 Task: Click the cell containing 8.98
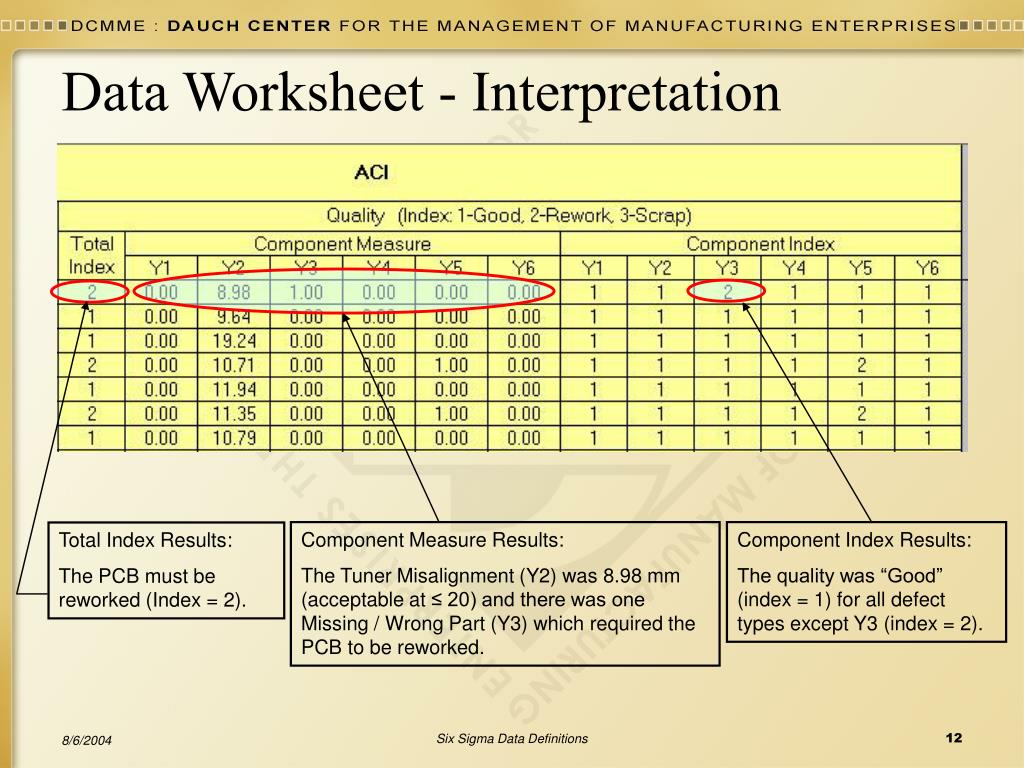(234, 292)
